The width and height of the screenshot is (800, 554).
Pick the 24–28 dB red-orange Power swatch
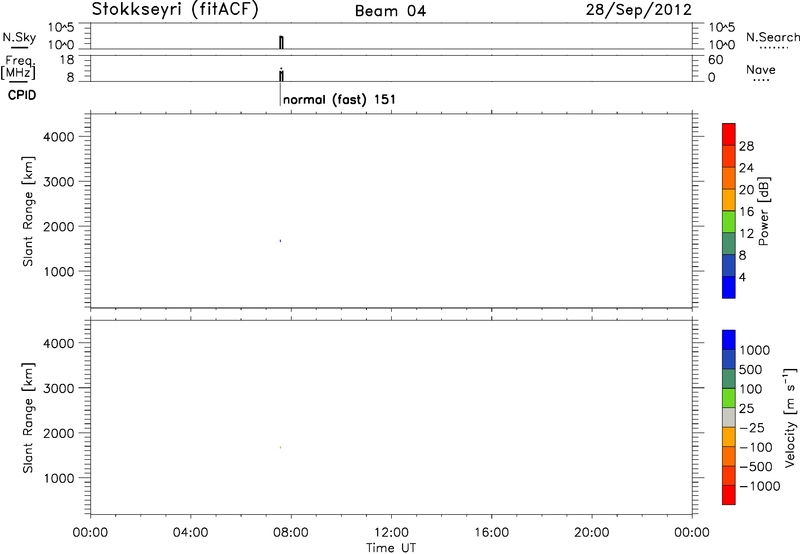[x=729, y=156]
